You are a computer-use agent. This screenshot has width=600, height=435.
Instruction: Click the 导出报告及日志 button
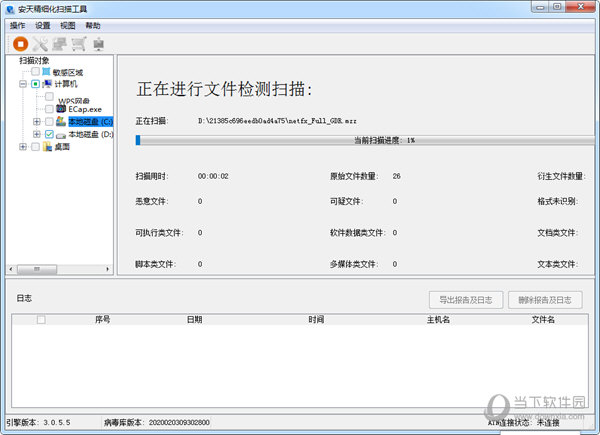[x=466, y=300]
